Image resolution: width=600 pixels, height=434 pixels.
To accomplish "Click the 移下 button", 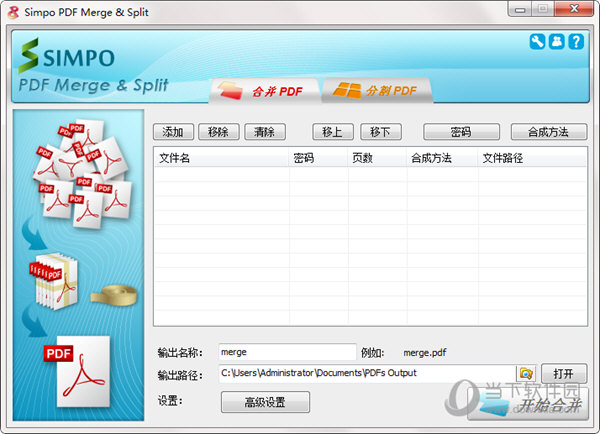I will coord(381,132).
